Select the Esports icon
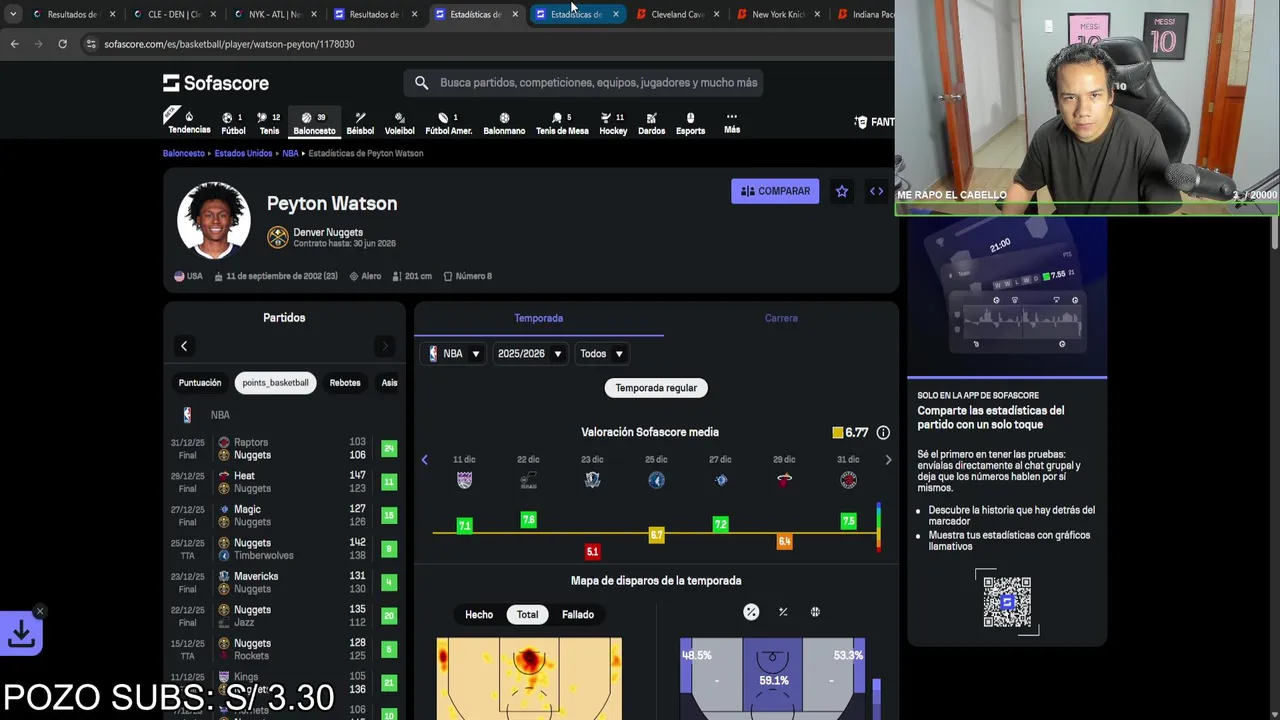Image resolution: width=1280 pixels, height=720 pixels. pos(690,123)
